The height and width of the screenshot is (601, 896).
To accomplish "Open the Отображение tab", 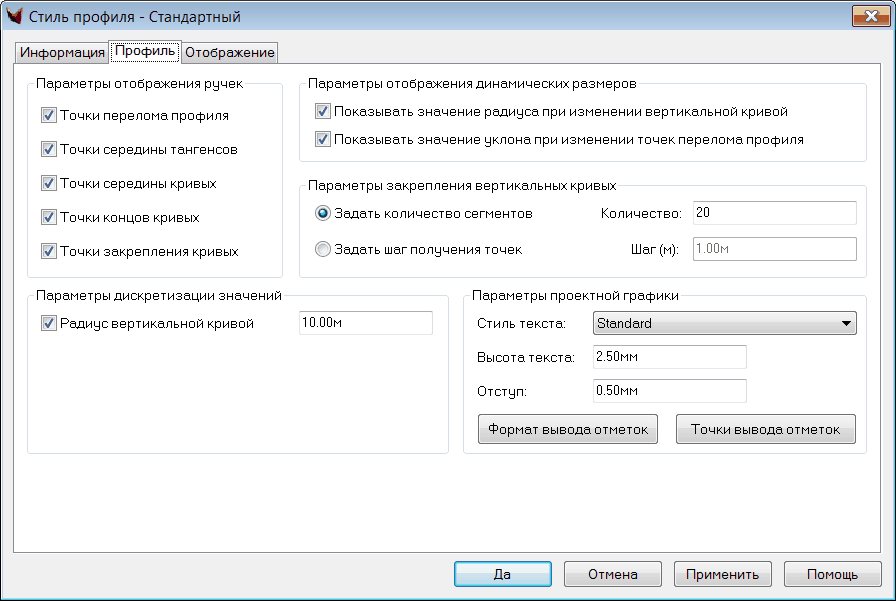I will (x=229, y=52).
